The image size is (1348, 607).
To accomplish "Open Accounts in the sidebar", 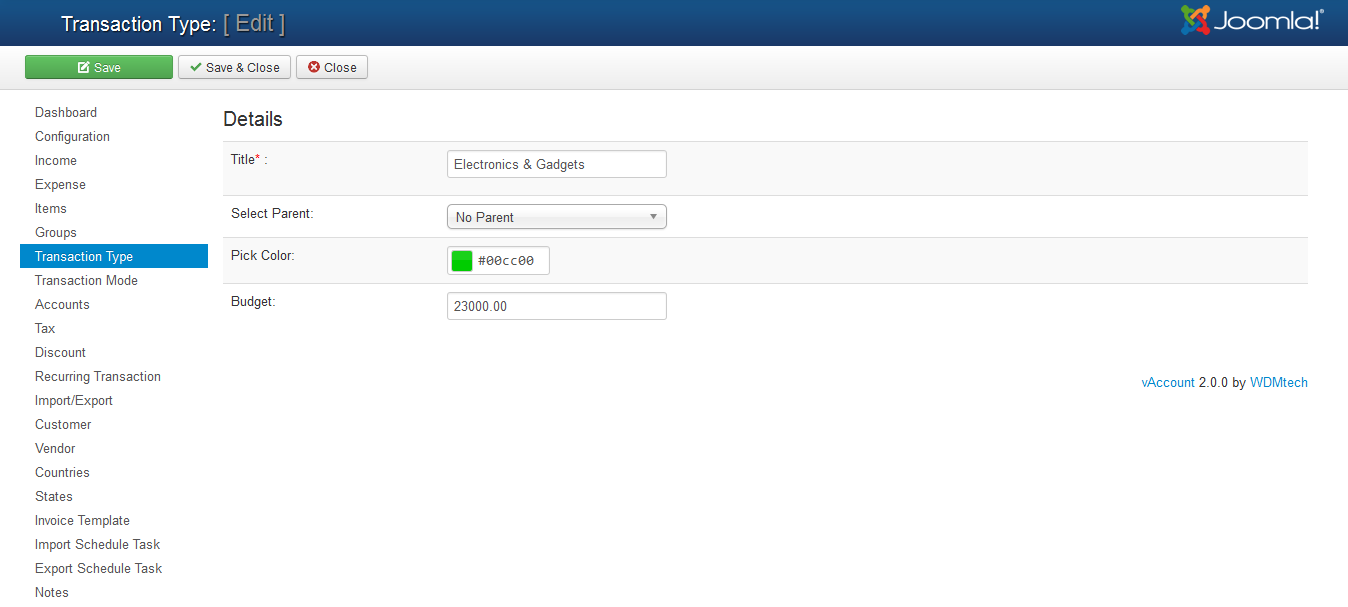I will (62, 305).
